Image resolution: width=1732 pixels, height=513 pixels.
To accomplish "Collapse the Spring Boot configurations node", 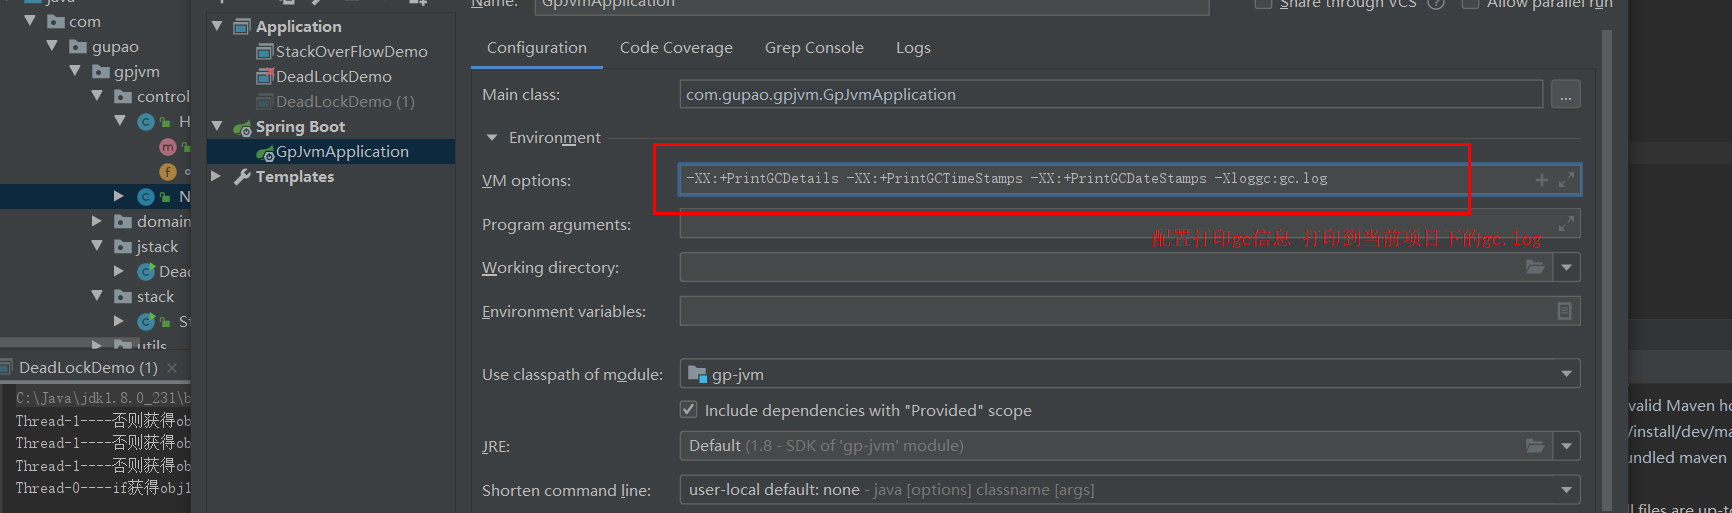I will point(217,126).
